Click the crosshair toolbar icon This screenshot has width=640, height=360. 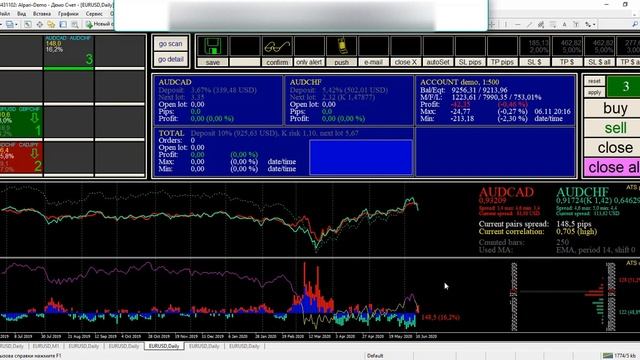(40, 24)
